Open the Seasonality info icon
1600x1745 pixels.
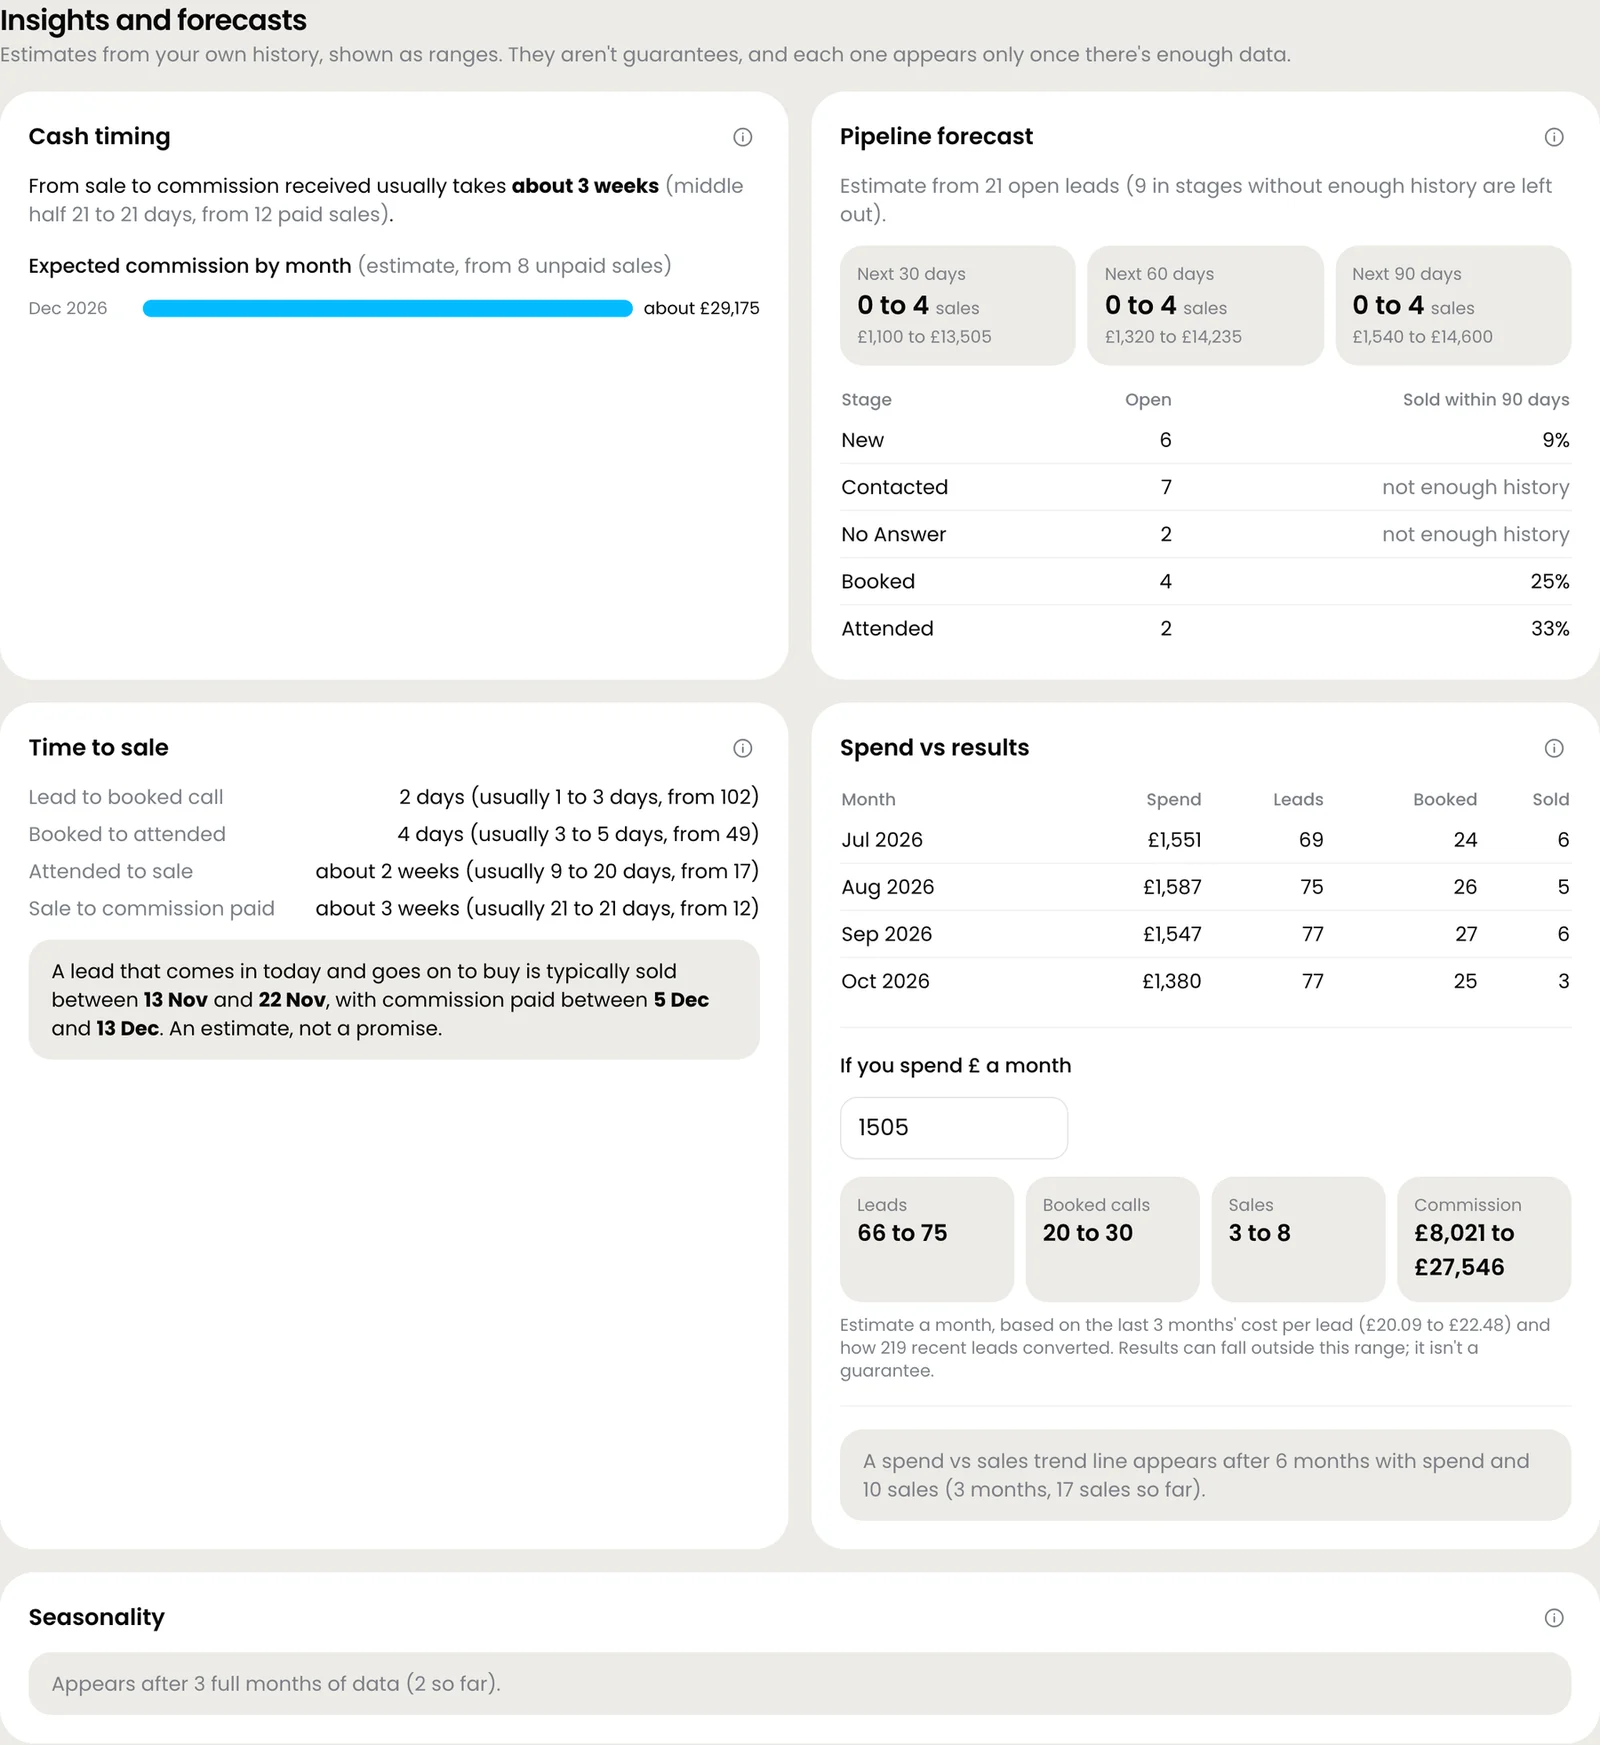point(1553,1618)
